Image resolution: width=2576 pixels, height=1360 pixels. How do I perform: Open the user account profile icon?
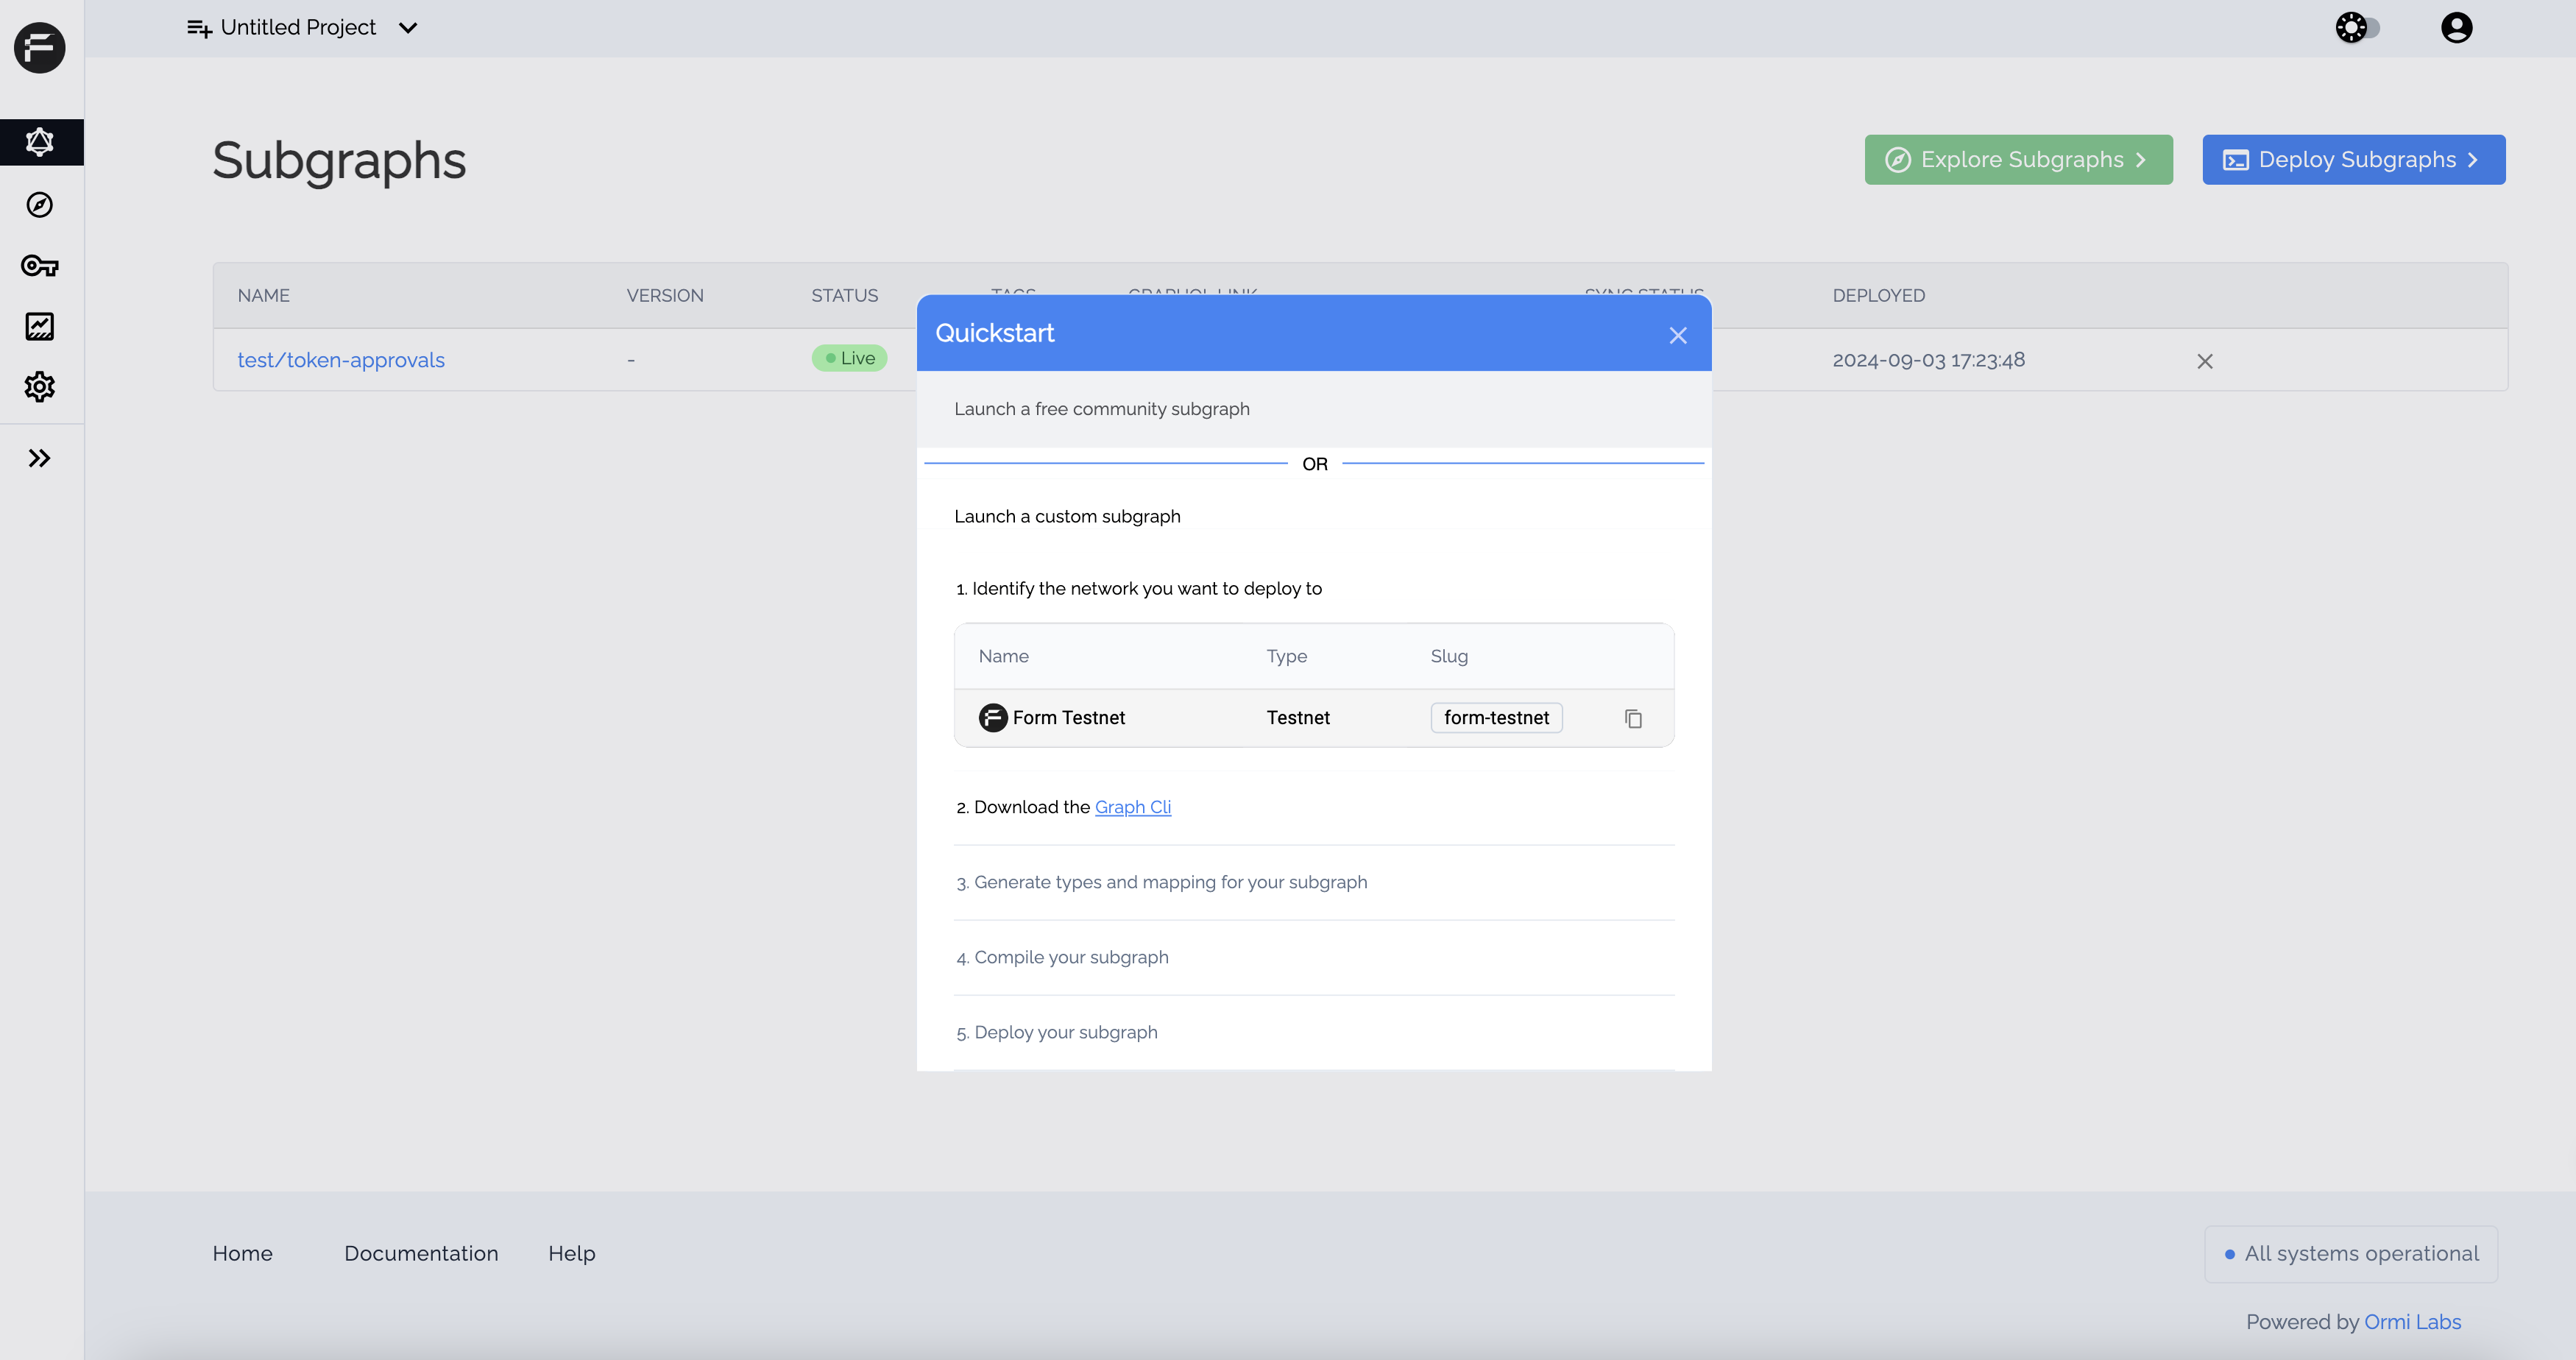[2456, 28]
